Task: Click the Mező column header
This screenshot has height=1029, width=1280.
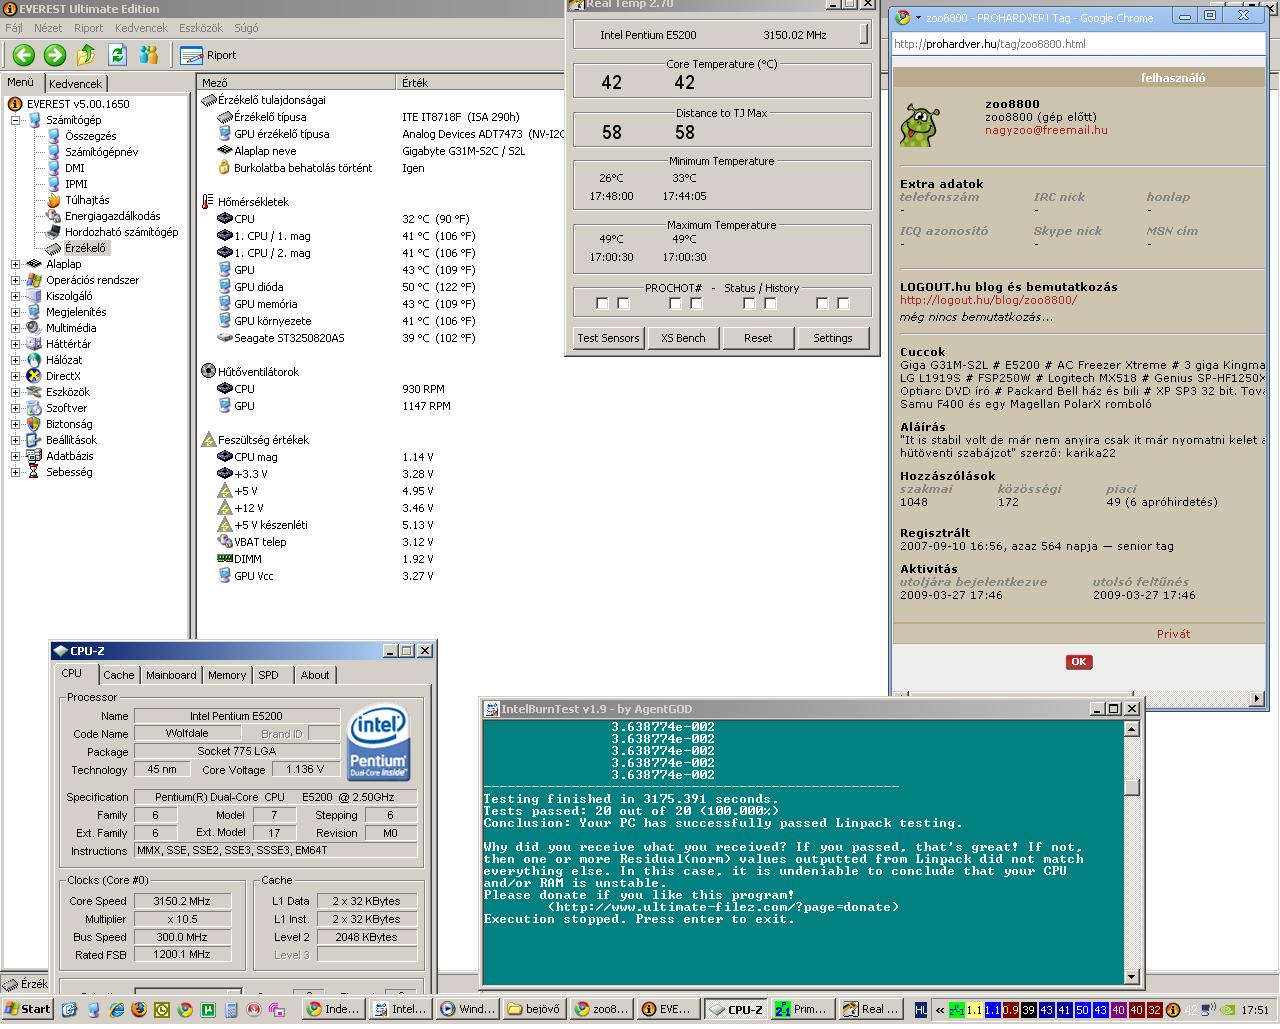Action: pyautogui.click(x=298, y=83)
